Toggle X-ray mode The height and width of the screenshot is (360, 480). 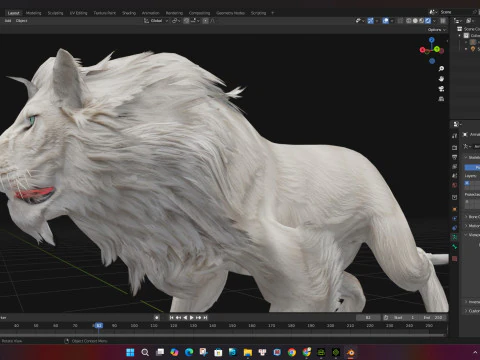tap(401, 21)
